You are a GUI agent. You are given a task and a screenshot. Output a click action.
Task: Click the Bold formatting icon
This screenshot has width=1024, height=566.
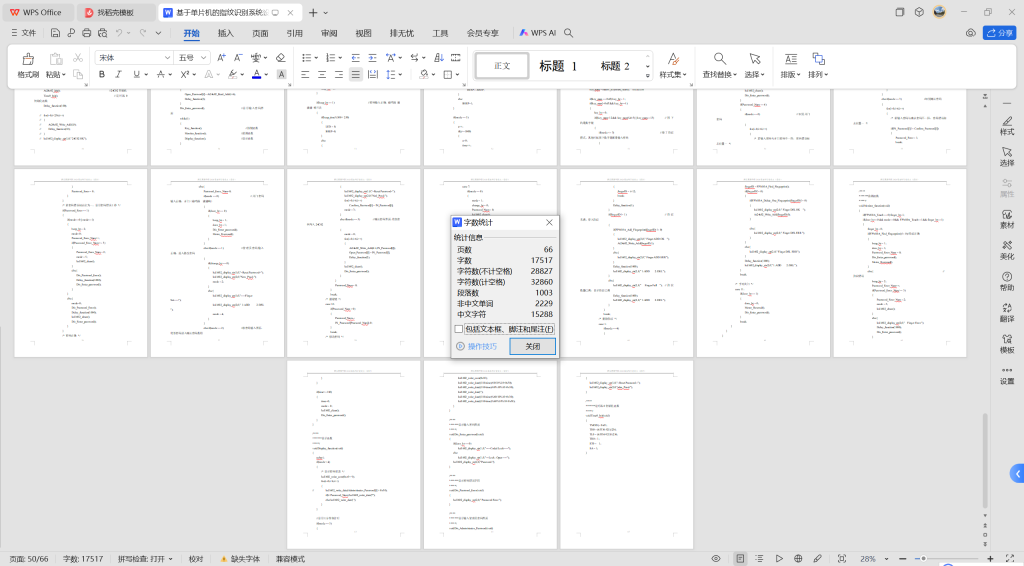pos(102,74)
